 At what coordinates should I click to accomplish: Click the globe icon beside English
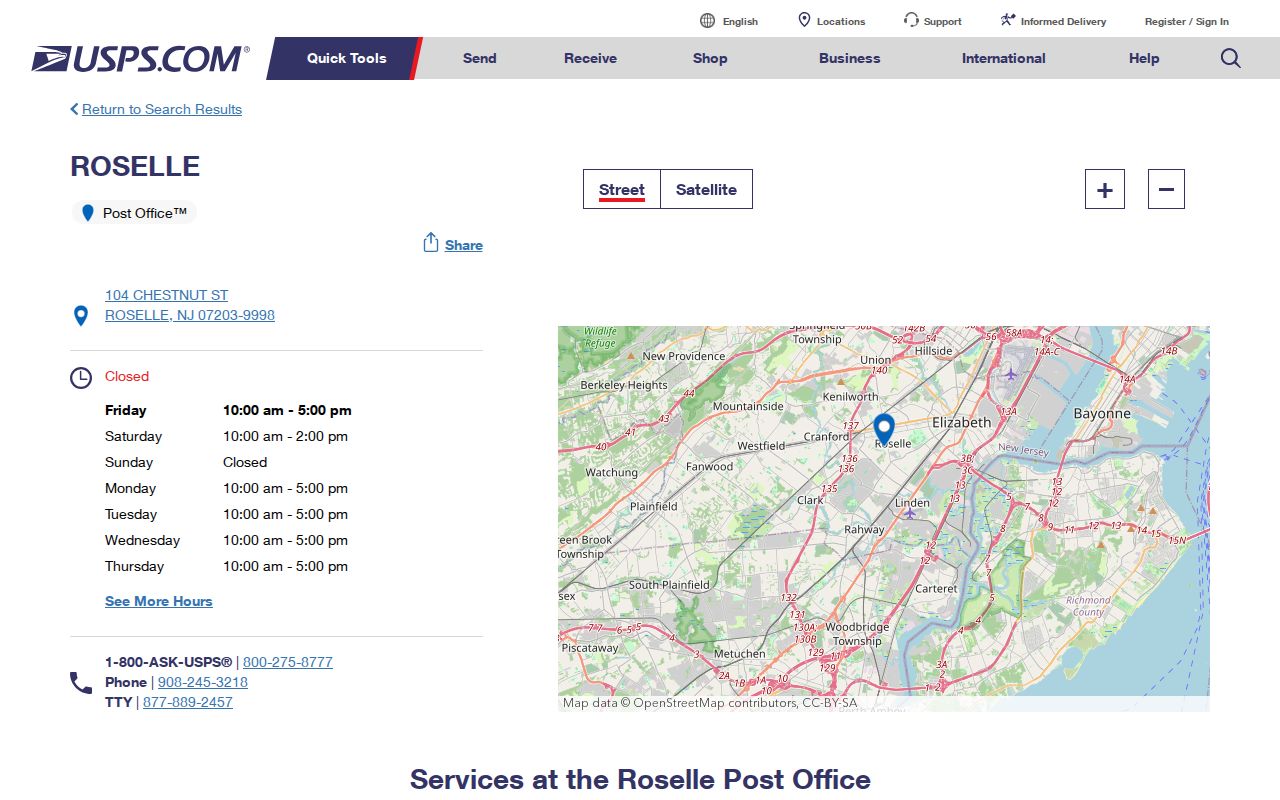[707, 21]
